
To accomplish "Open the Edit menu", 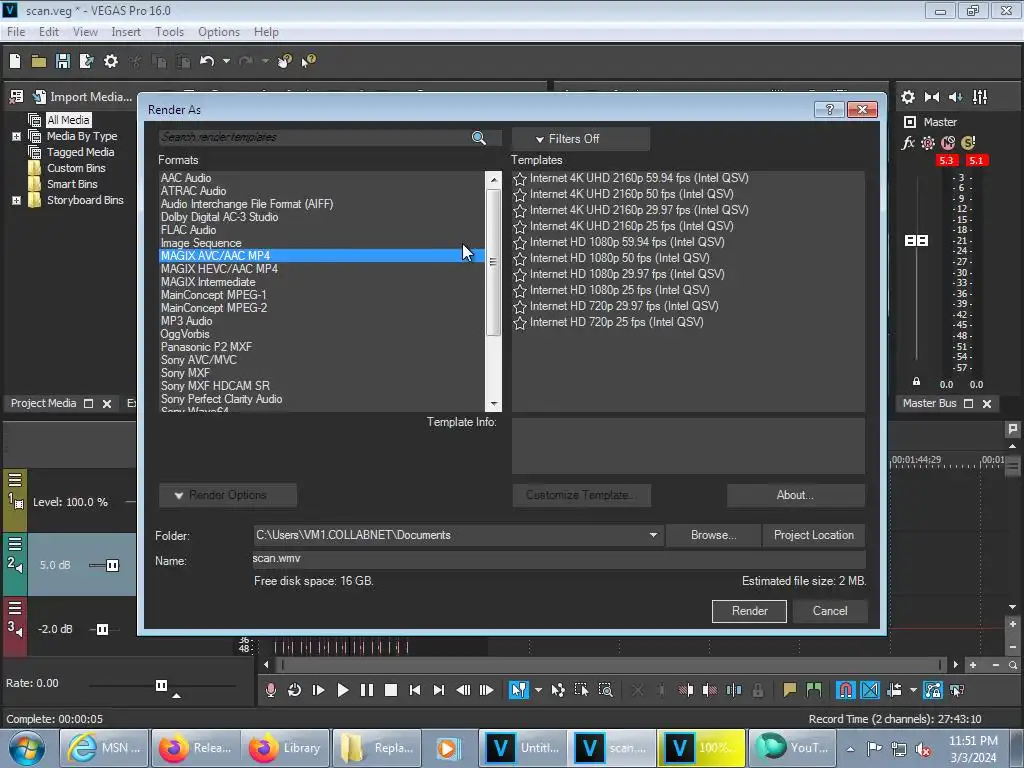I will click(48, 32).
